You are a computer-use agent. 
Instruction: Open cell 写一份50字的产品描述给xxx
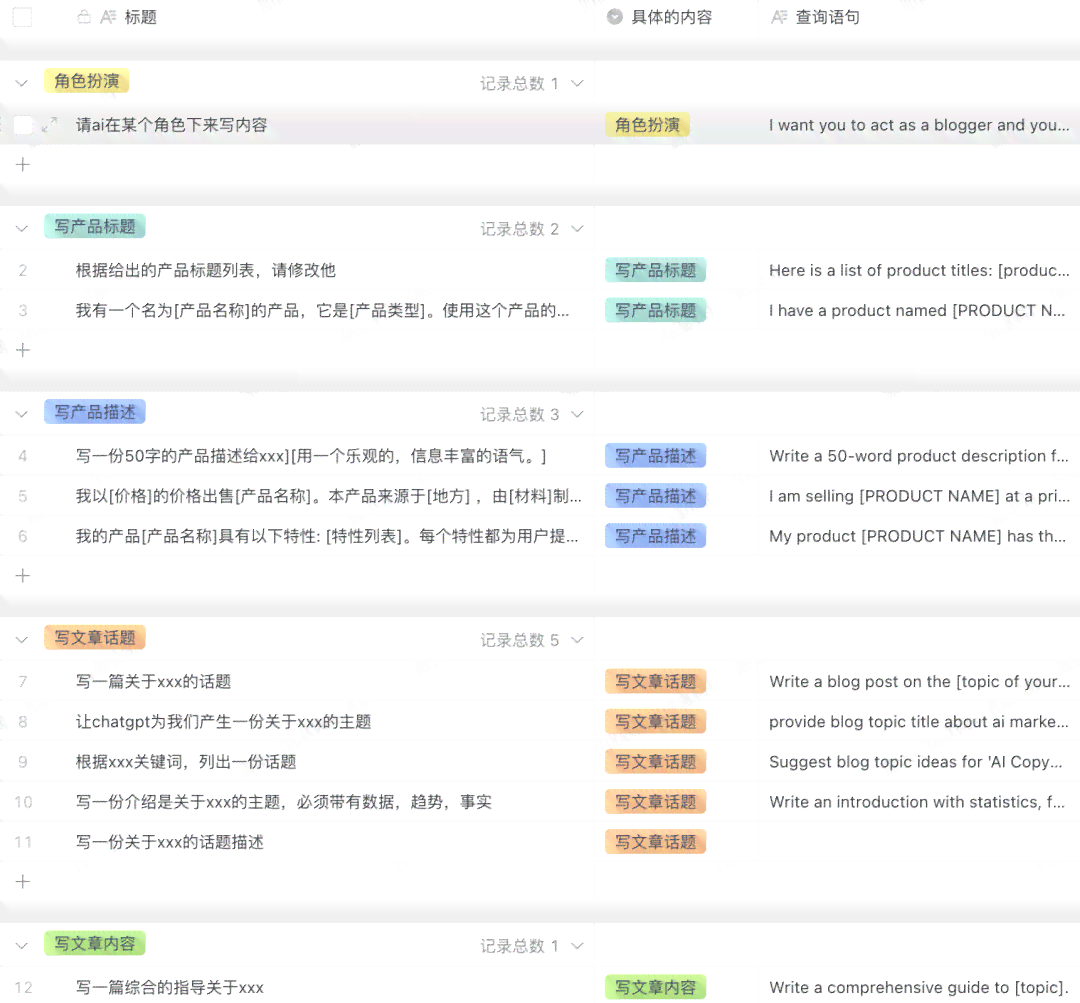tap(311, 456)
